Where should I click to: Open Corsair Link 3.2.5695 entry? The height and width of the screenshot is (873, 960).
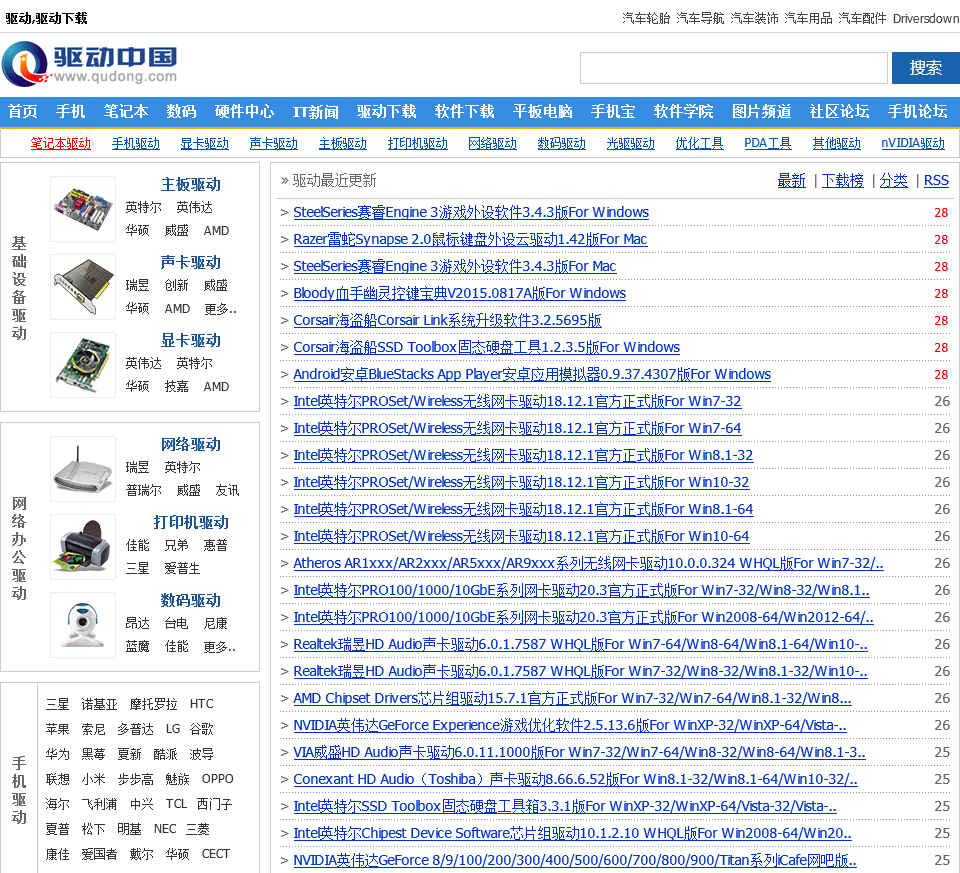(447, 320)
